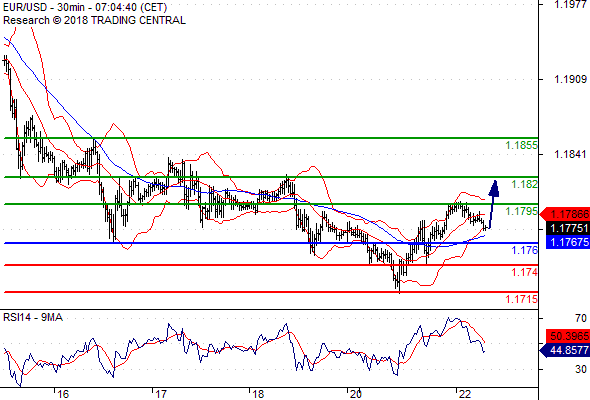Click the RSI14 - 9MA indicator title
Screen dimensions: 590x400
coord(33,318)
